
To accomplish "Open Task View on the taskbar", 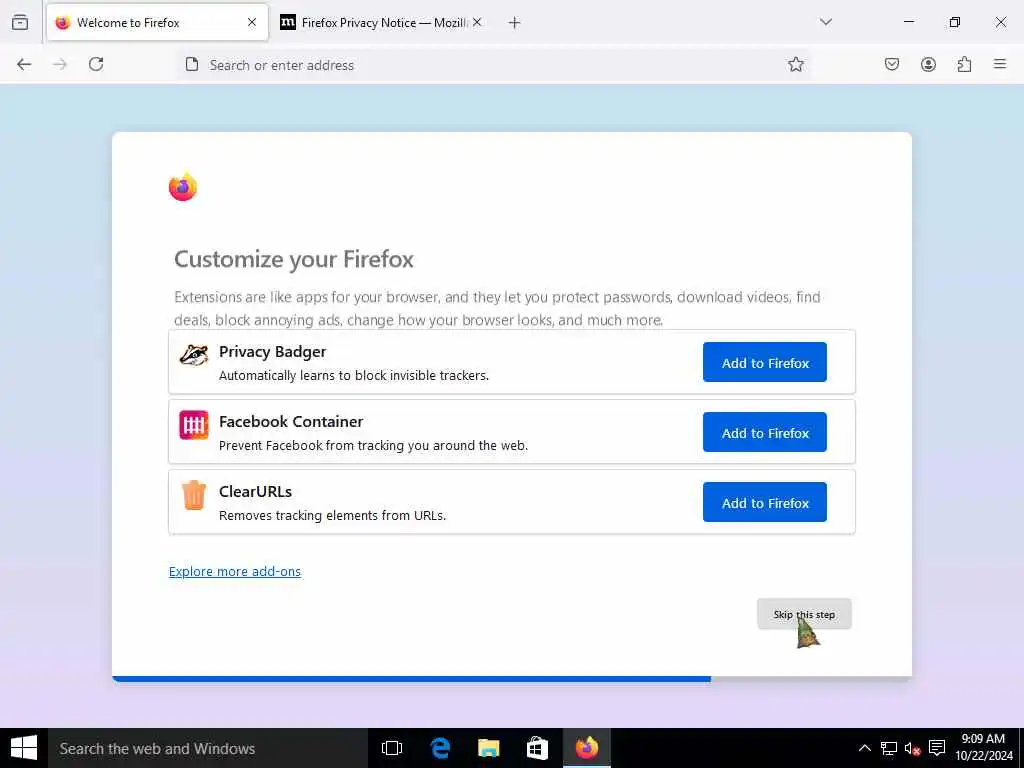I will (x=392, y=748).
